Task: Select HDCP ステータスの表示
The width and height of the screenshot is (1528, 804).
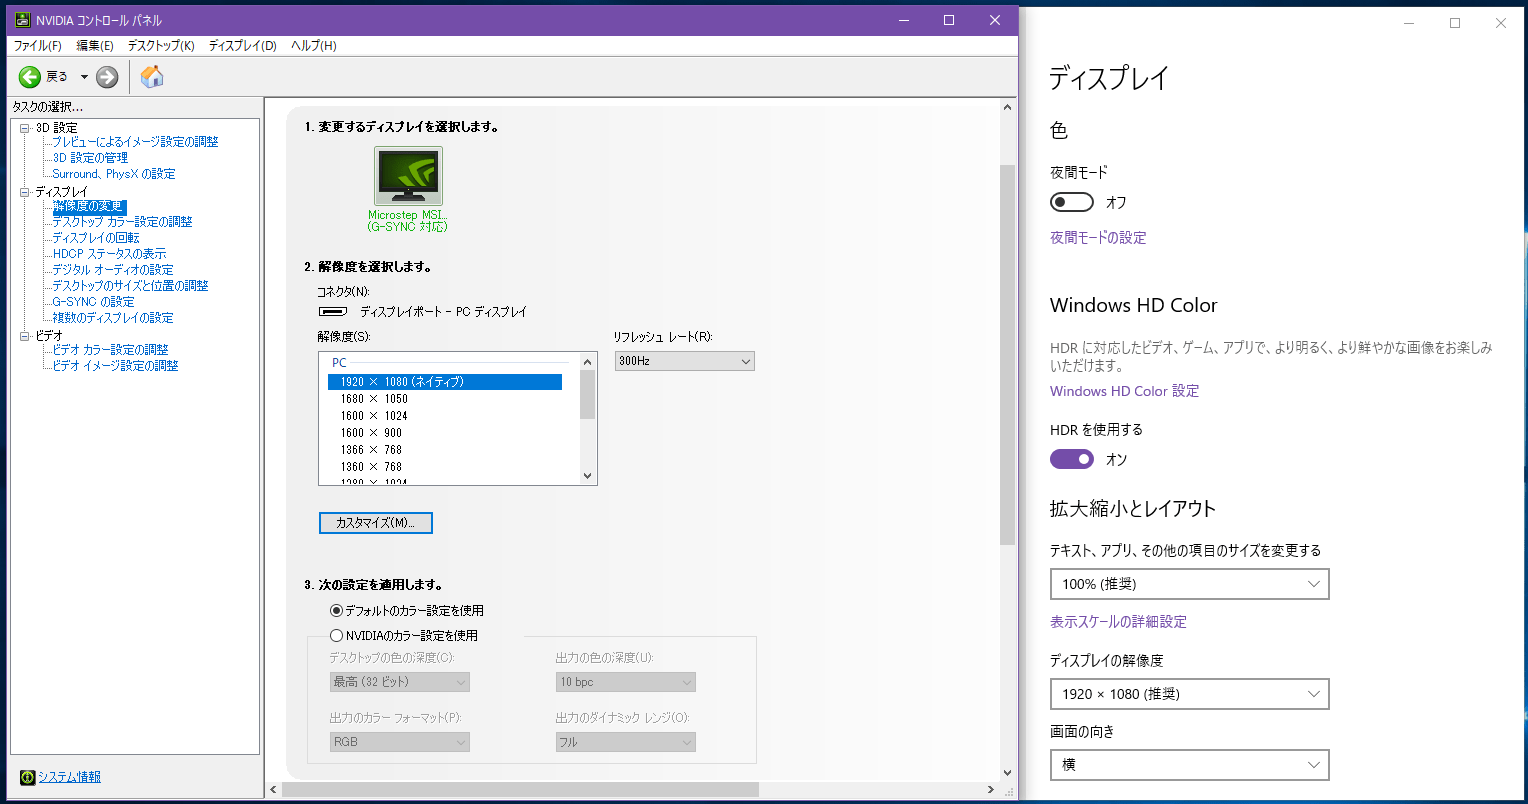Action: pyautogui.click(x=109, y=254)
